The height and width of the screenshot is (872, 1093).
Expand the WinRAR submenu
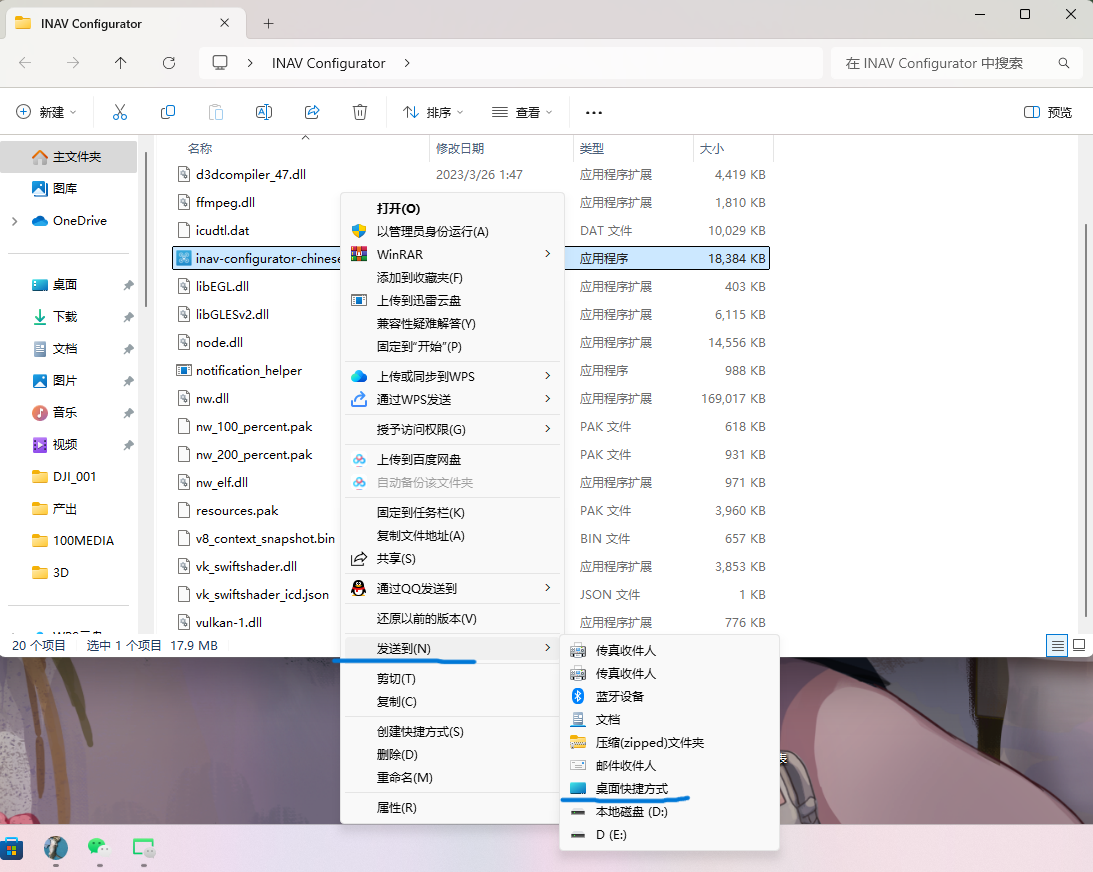point(548,254)
